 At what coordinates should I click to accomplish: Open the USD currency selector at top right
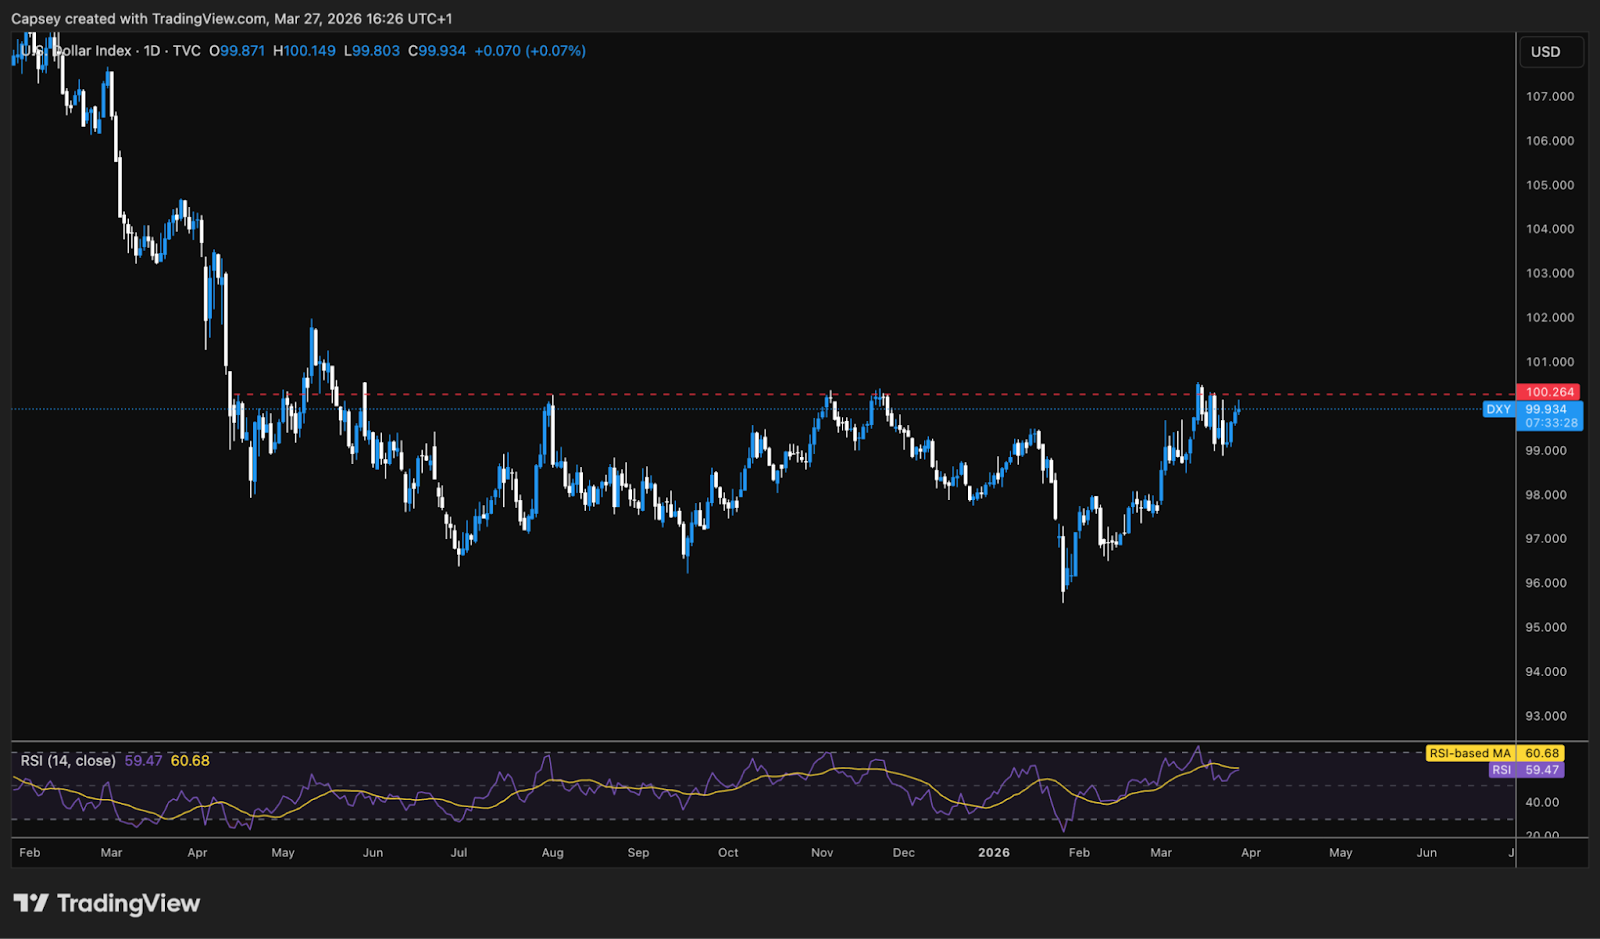tap(1551, 51)
